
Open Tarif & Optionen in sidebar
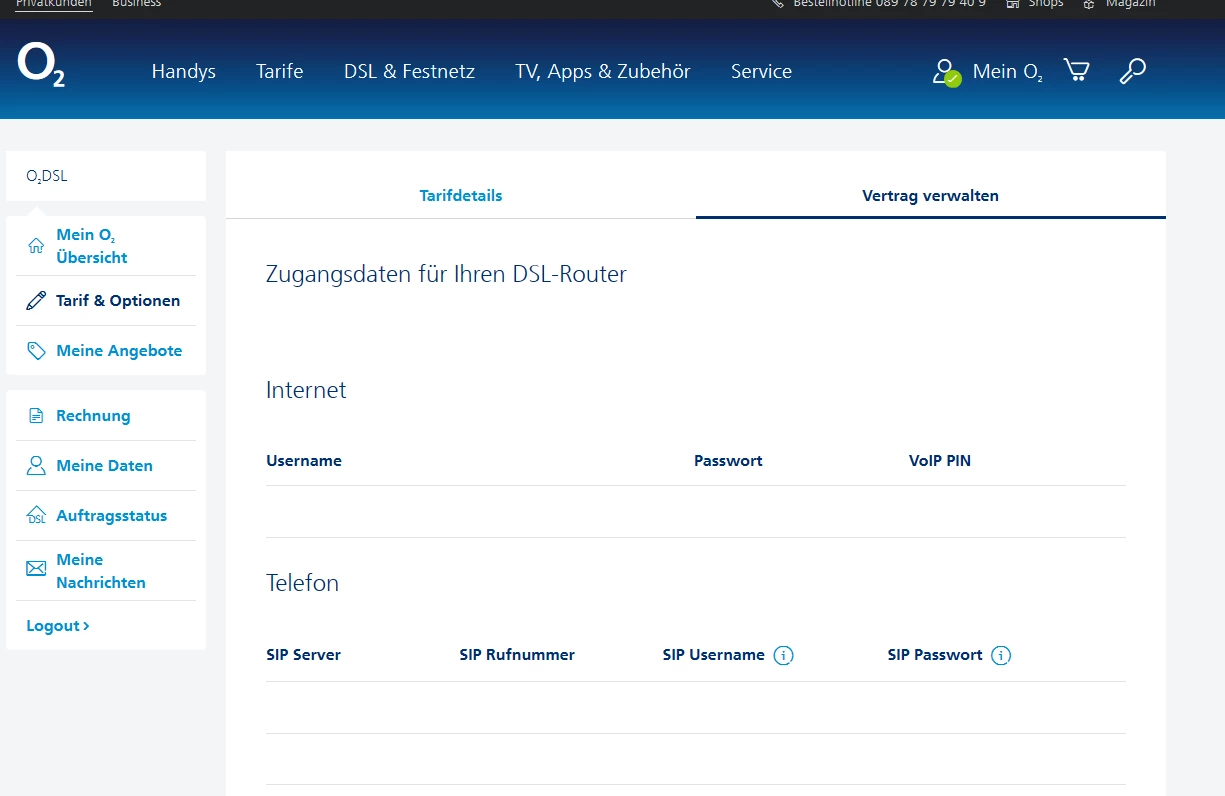coord(118,301)
